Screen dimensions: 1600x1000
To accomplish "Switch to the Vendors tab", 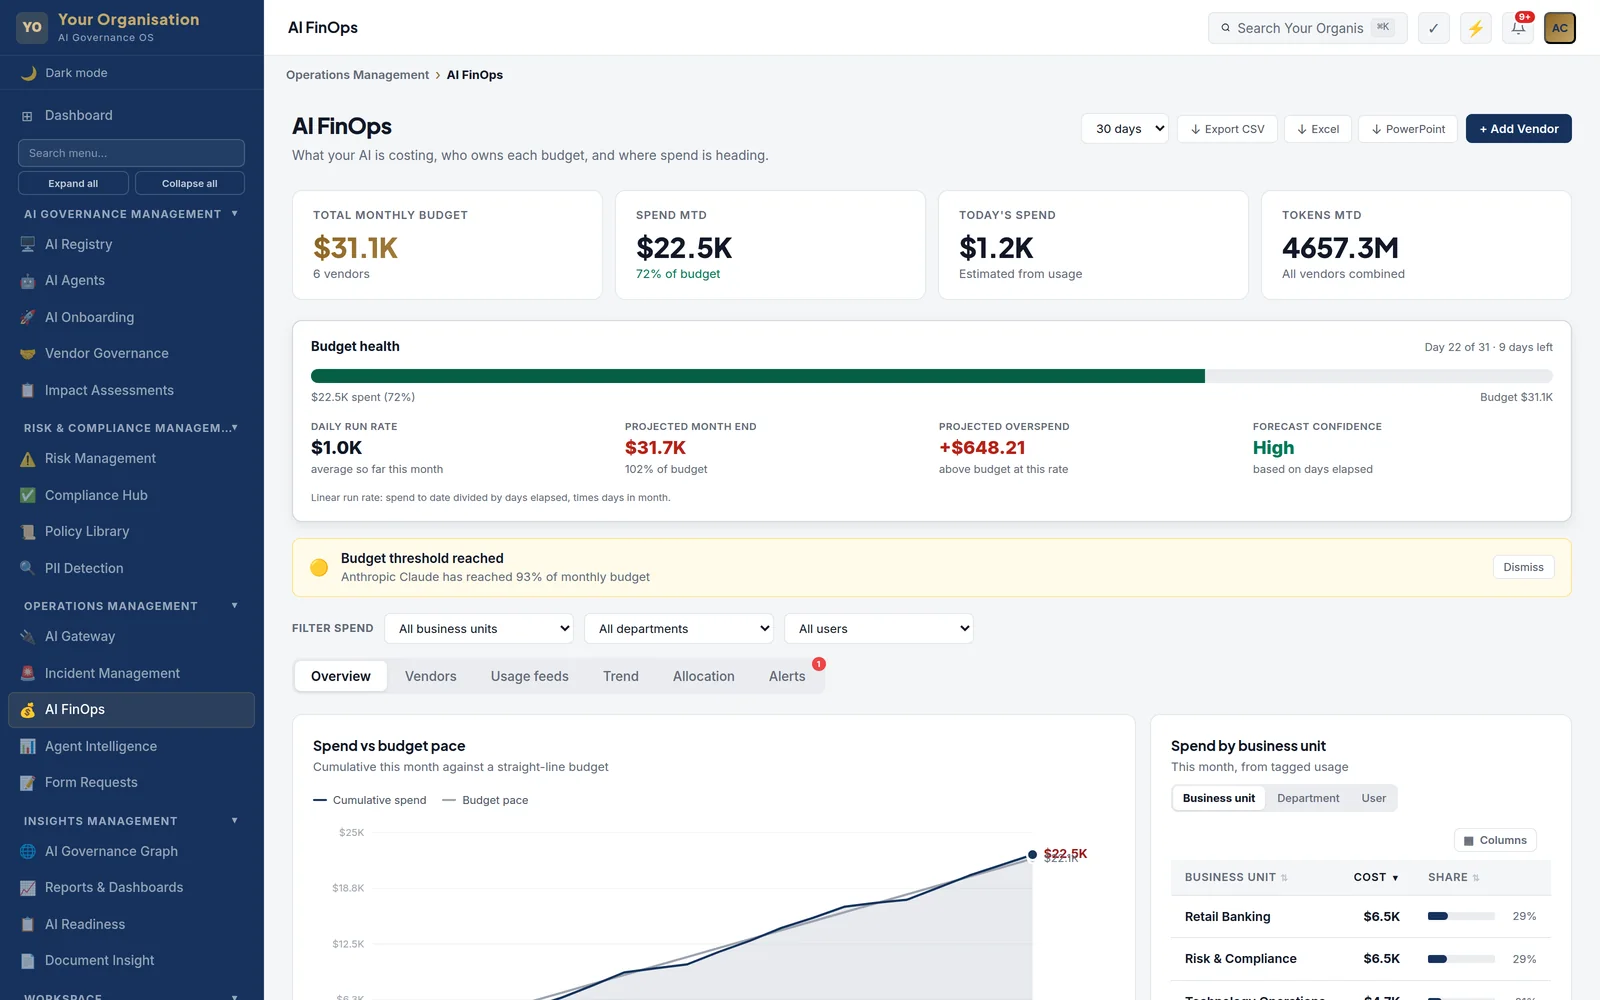I will tap(431, 677).
